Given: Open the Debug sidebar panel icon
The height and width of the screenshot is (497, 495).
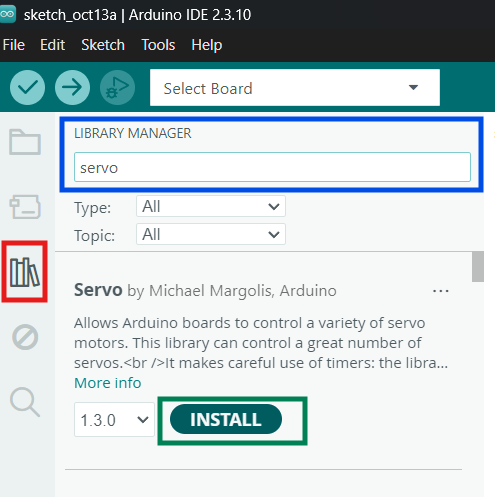Looking at the screenshot, I should (25, 337).
